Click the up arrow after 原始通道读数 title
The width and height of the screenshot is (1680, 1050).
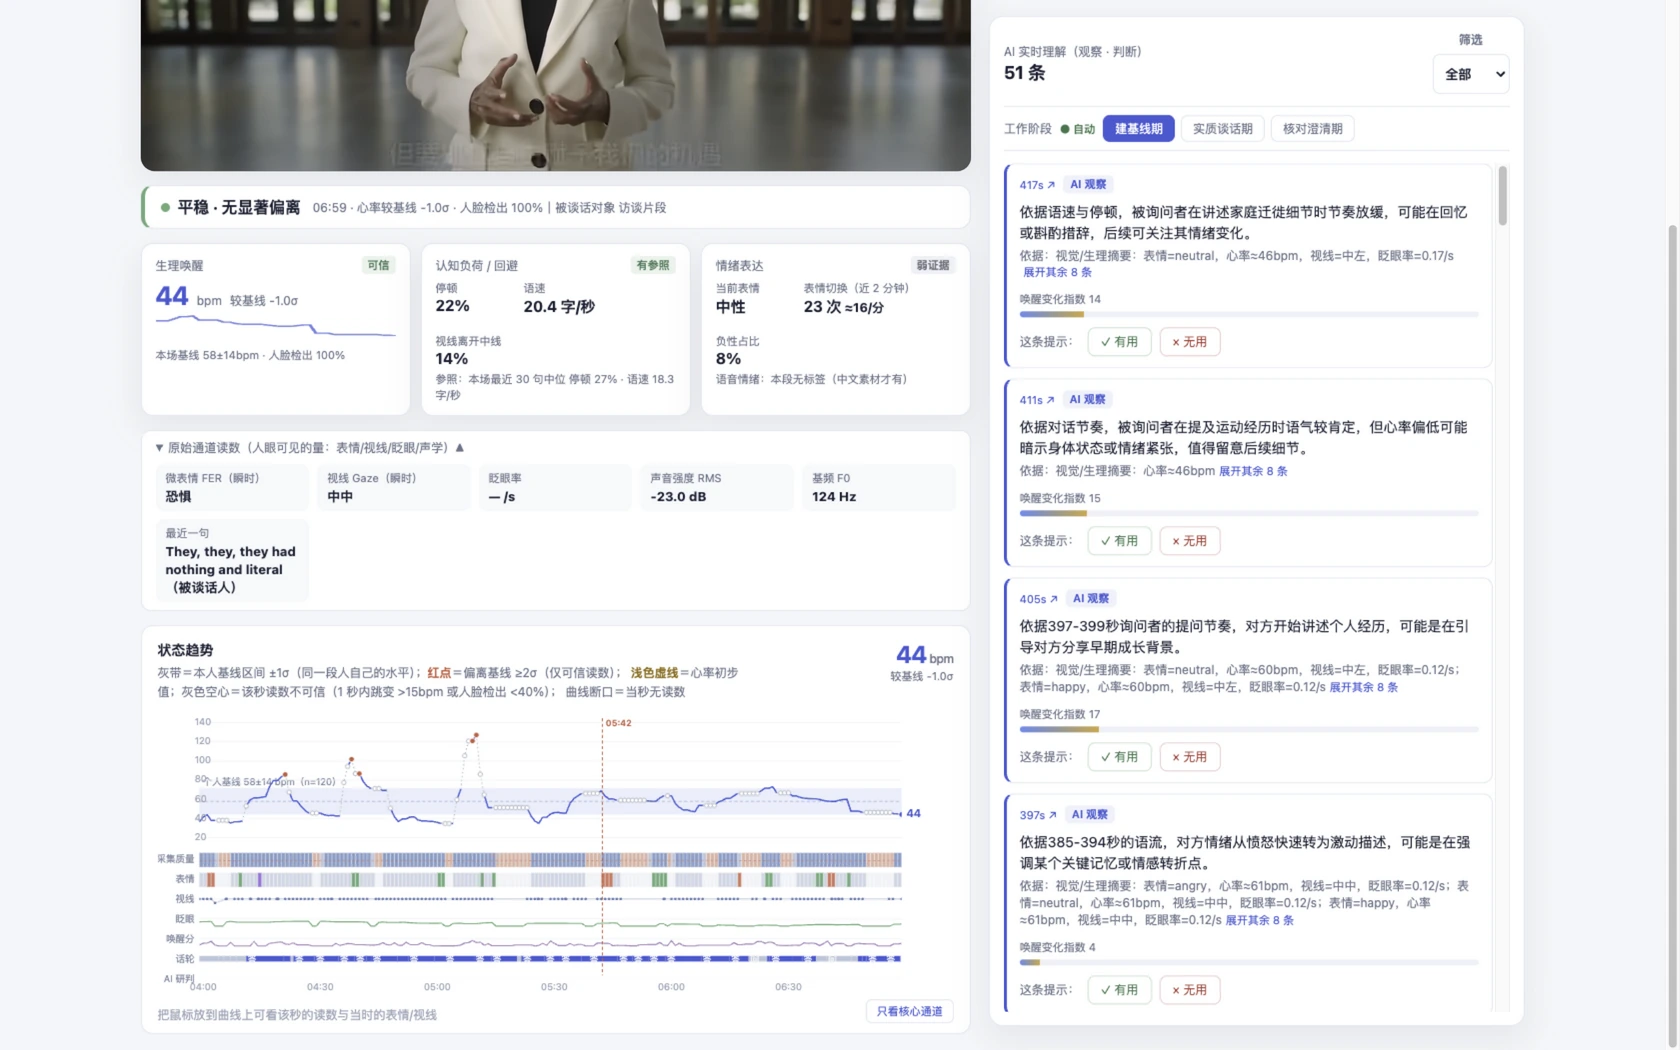click(x=460, y=448)
